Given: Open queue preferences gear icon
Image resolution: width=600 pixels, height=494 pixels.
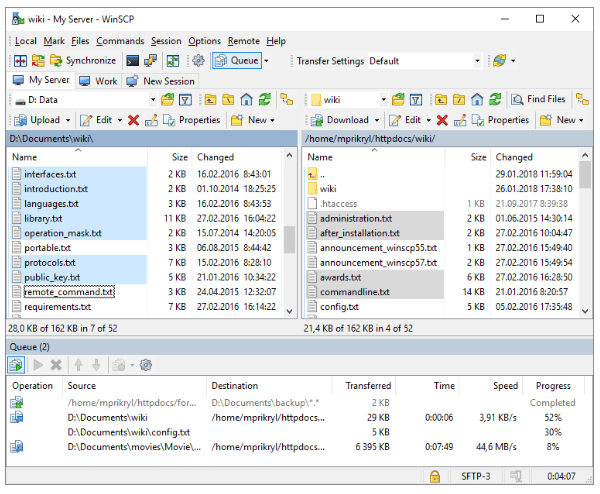Looking at the screenshot, I should [x=146, y=365].
